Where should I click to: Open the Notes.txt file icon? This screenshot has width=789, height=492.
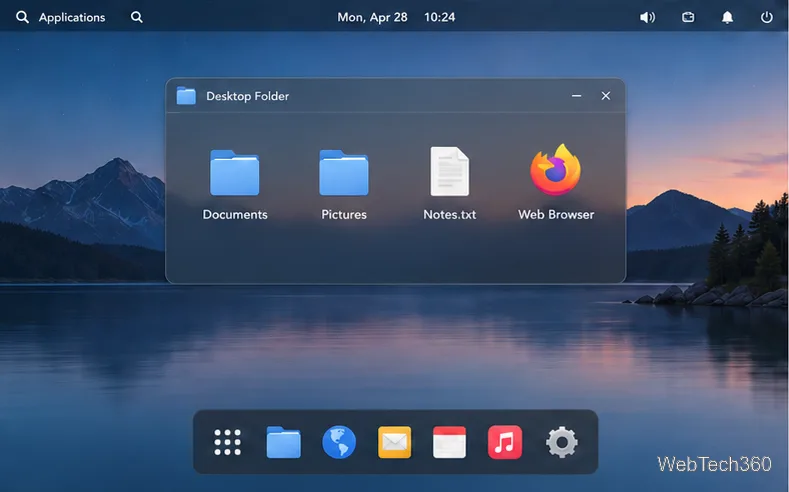click(449, 171)
